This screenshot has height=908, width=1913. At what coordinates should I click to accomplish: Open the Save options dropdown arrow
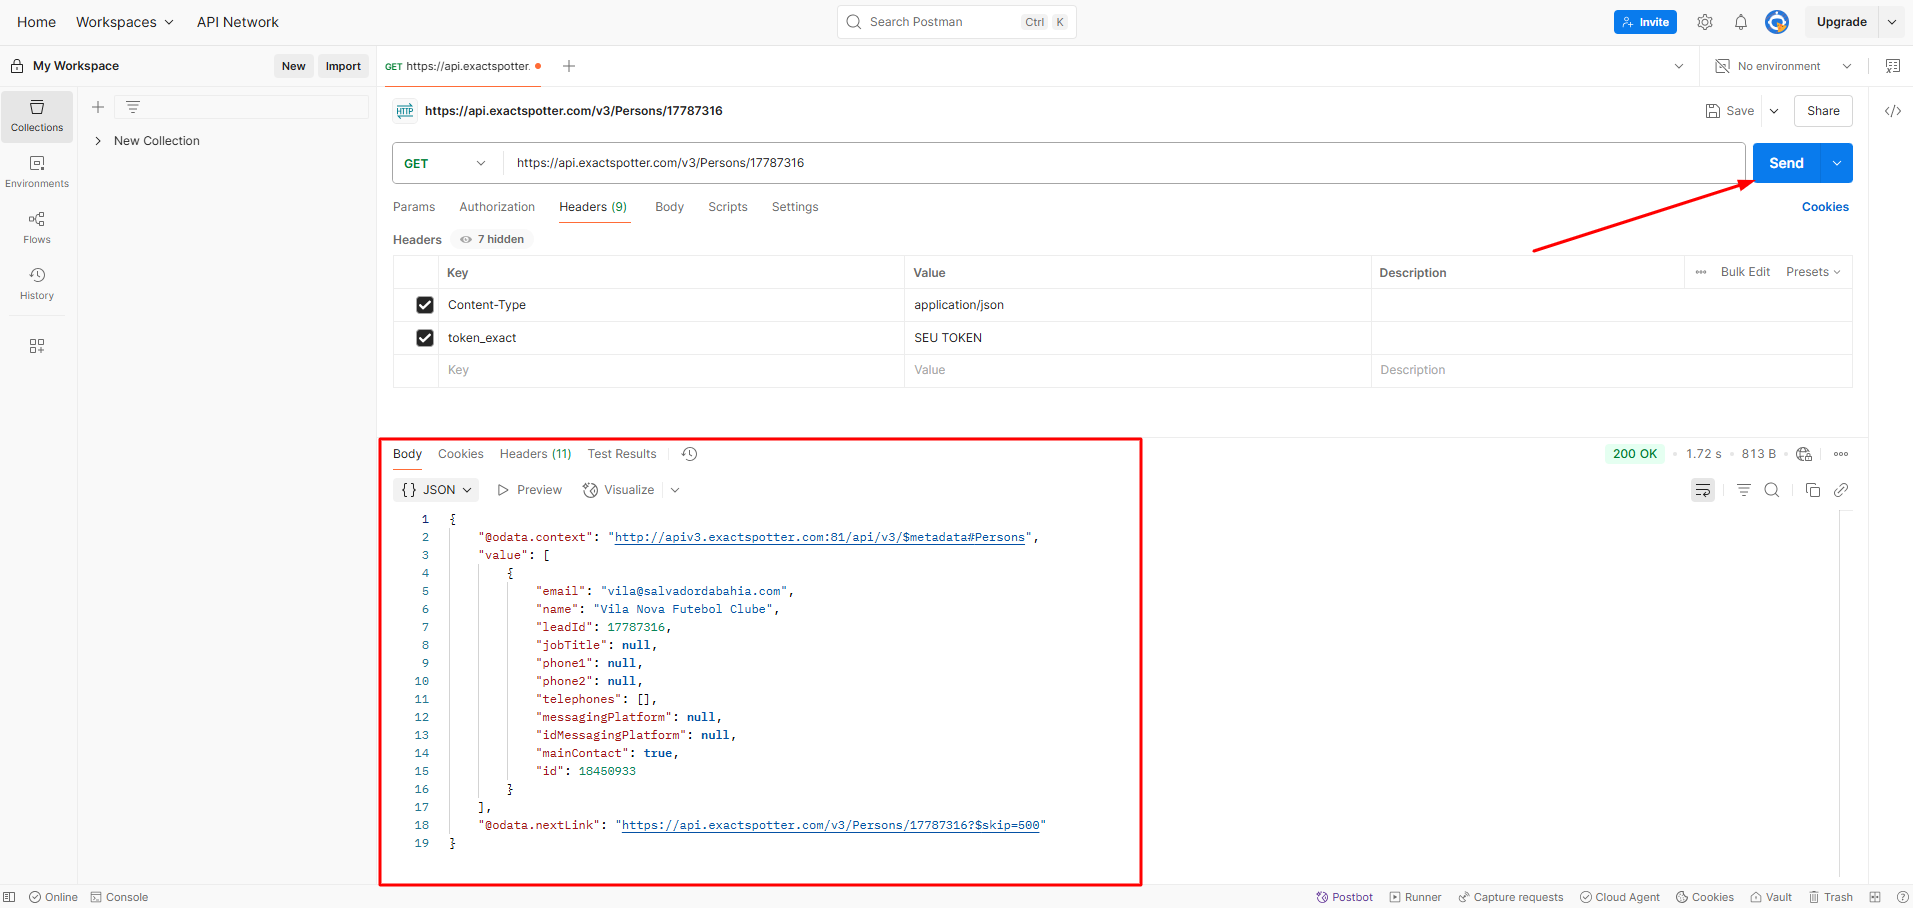[1774, 111]
